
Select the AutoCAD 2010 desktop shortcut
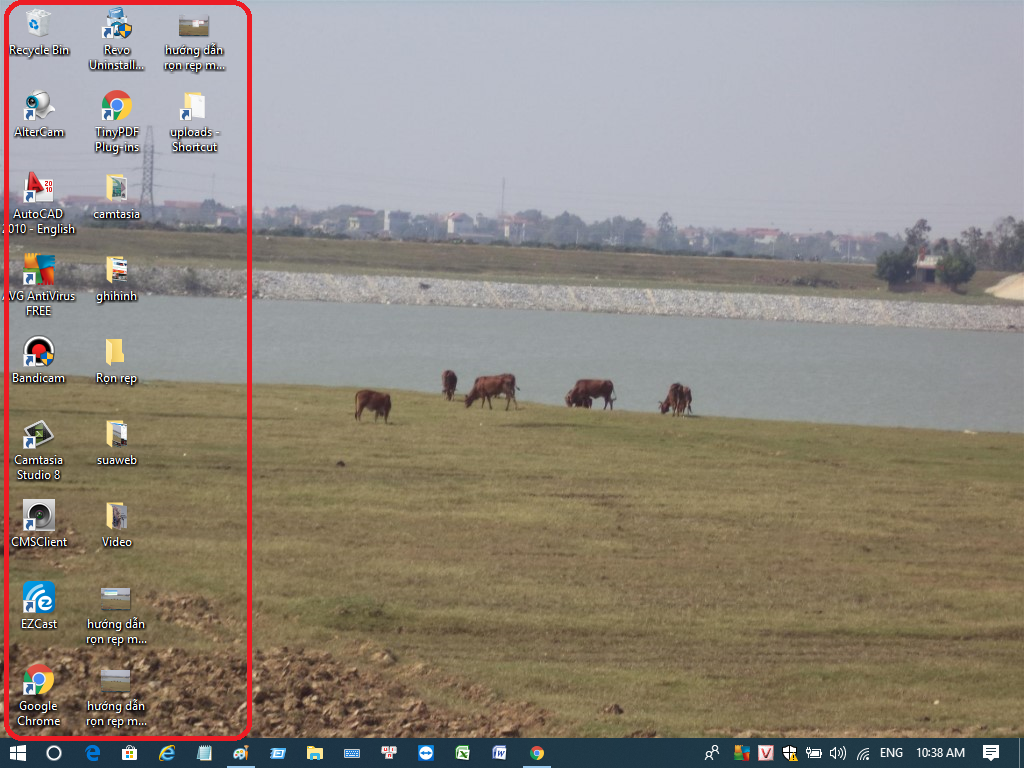39,188
